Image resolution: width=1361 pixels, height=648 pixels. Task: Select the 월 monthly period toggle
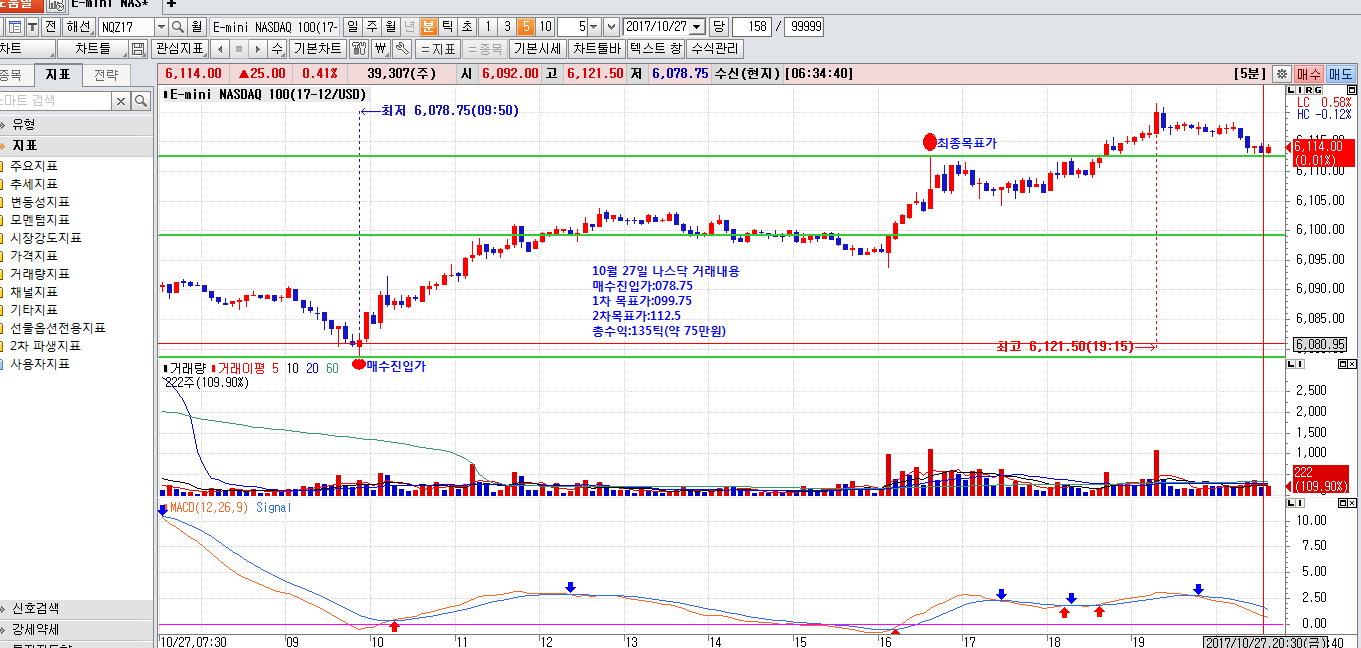(390, 26)
